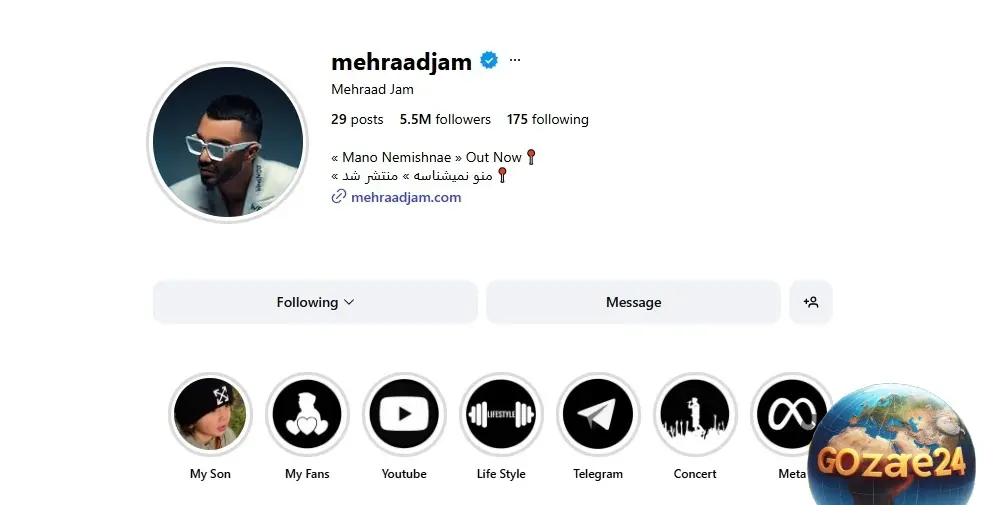View the Life Style highlight

[x=501, y=414]
